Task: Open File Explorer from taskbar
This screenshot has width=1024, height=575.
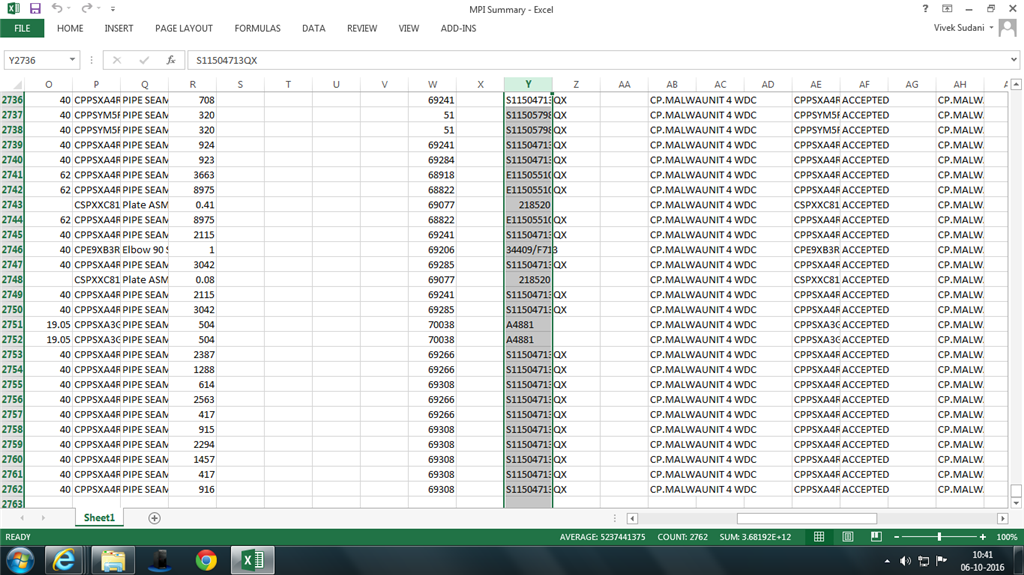Action: click(x=113, y=561)
